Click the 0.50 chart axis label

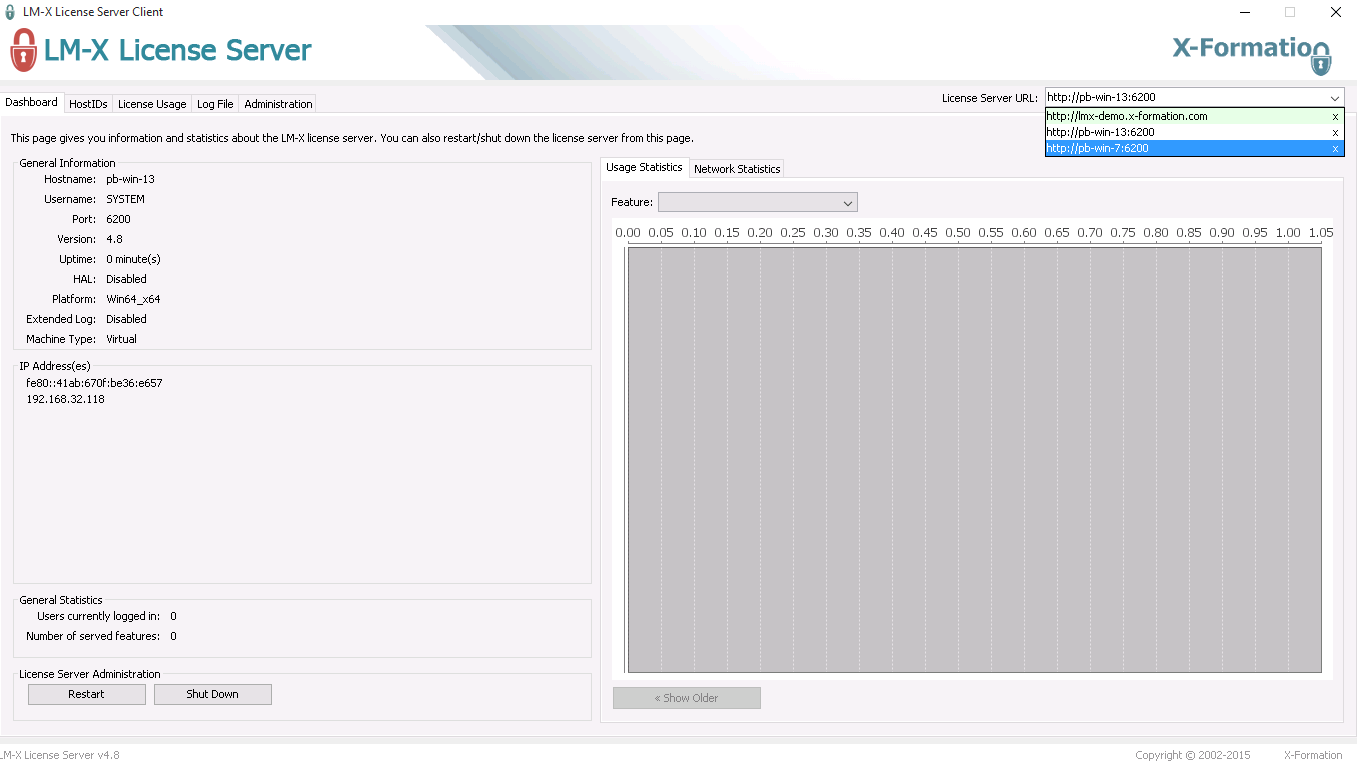click(x=958, y=232)
